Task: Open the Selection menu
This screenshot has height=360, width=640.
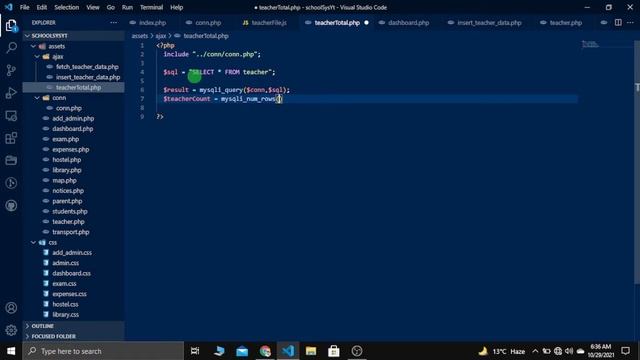Action: (67, 7)
